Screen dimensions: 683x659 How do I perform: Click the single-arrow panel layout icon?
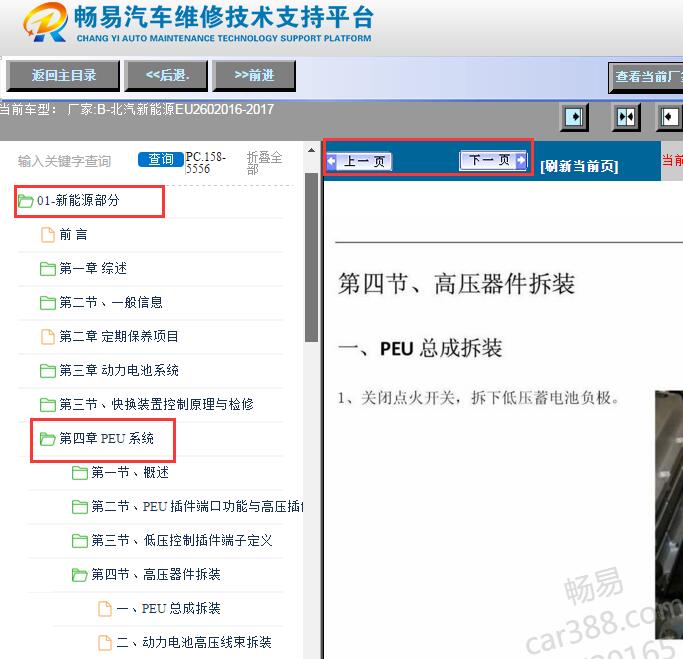574,117
